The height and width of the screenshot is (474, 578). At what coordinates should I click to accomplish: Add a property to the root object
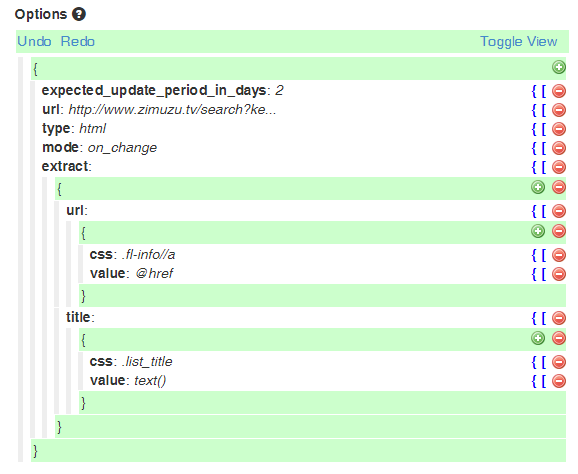coord(558,67)
